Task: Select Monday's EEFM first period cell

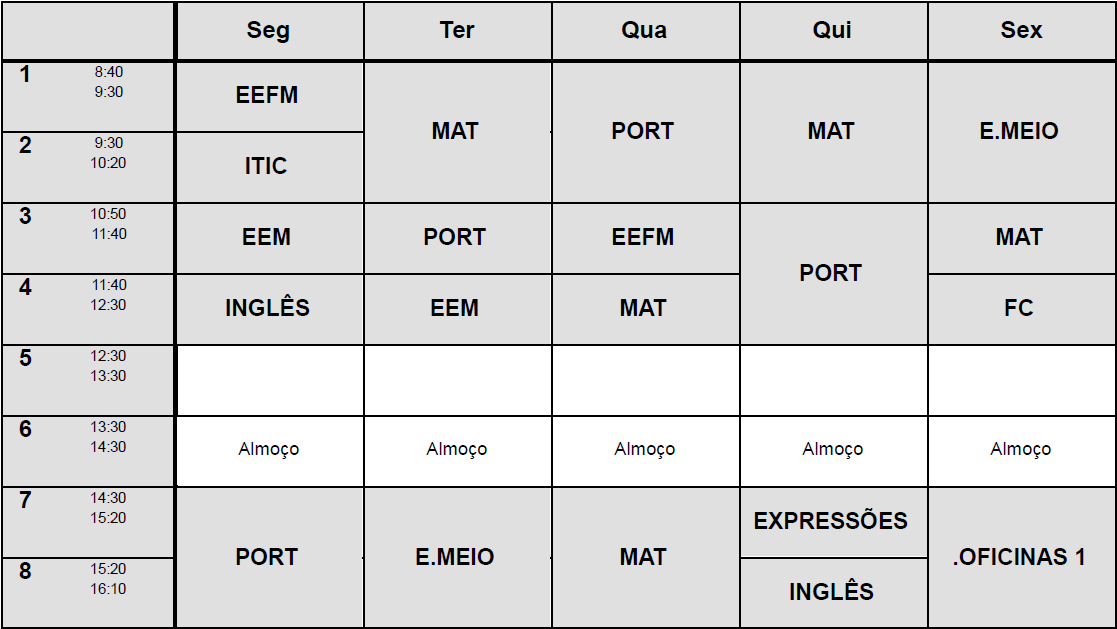Action: [267, 96]
